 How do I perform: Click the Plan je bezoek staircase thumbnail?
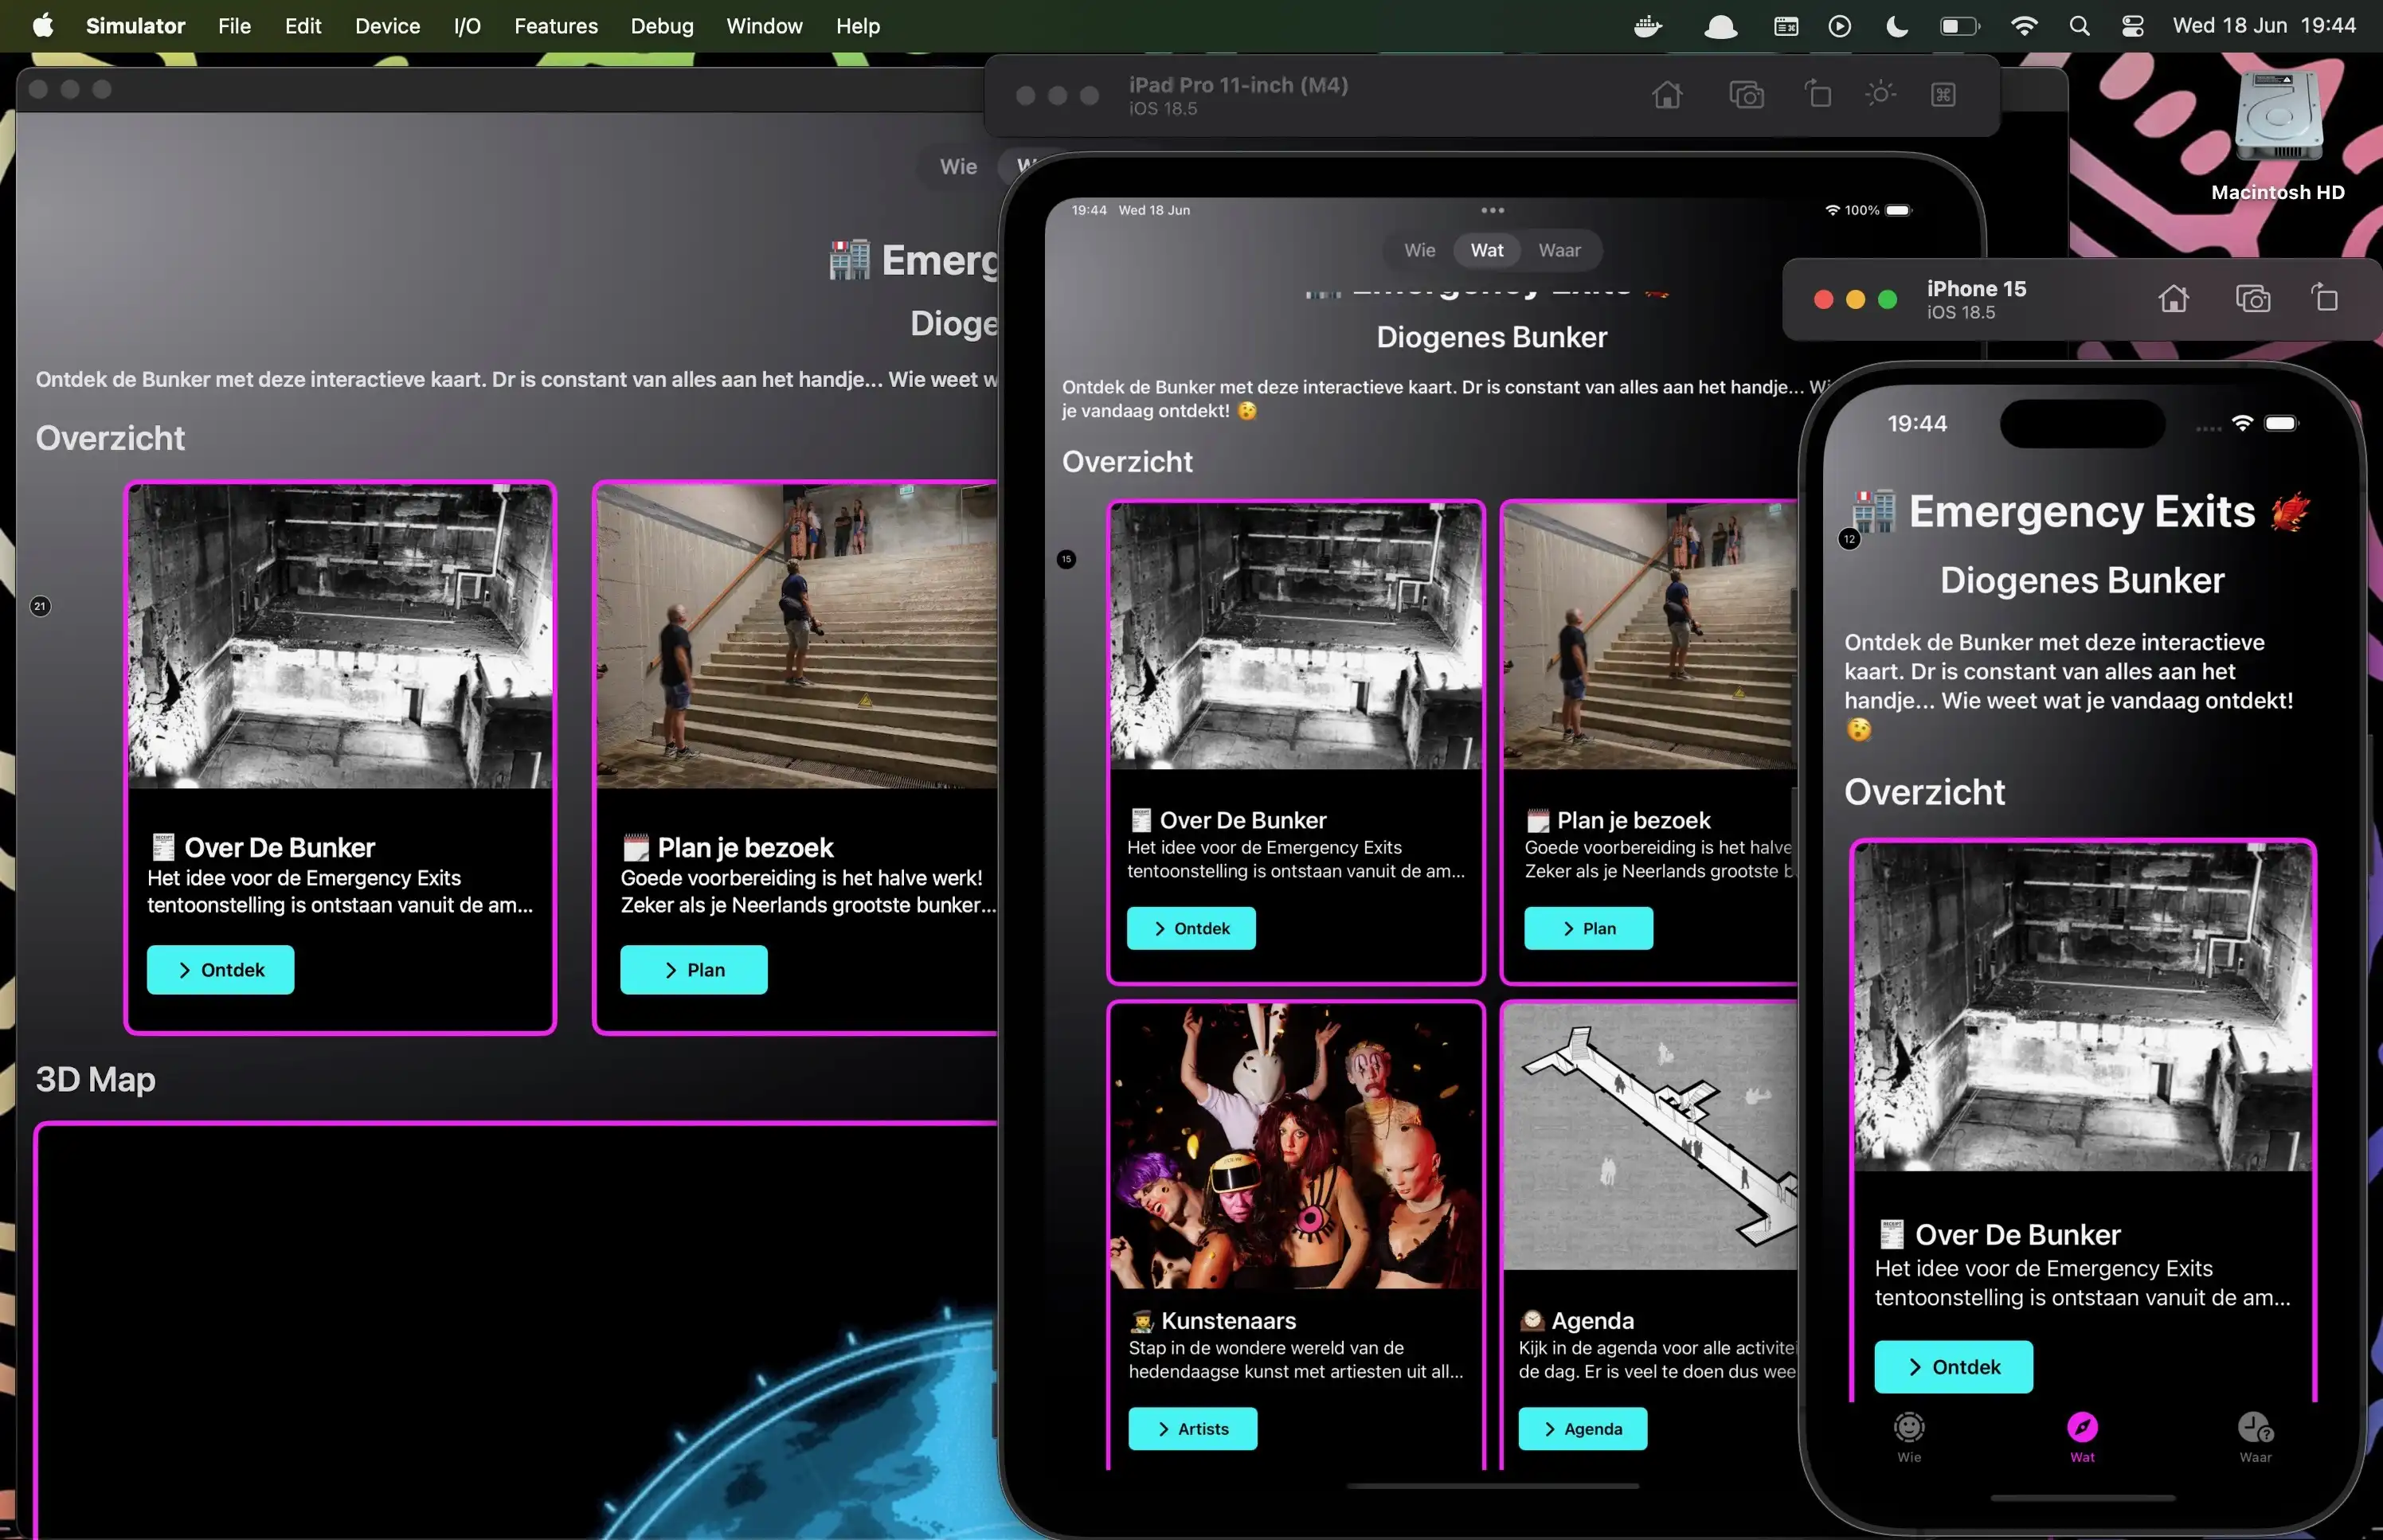pos(796,637)
